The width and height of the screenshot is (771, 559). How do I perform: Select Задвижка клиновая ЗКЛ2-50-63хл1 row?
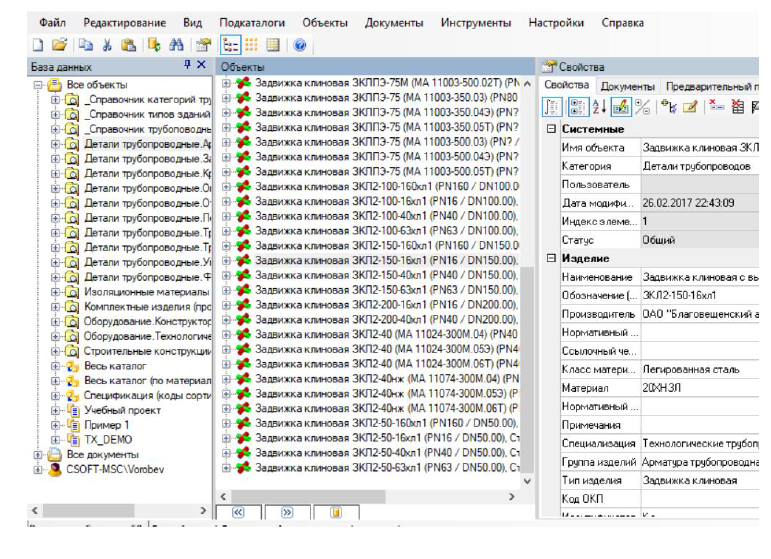pos(386,468)
